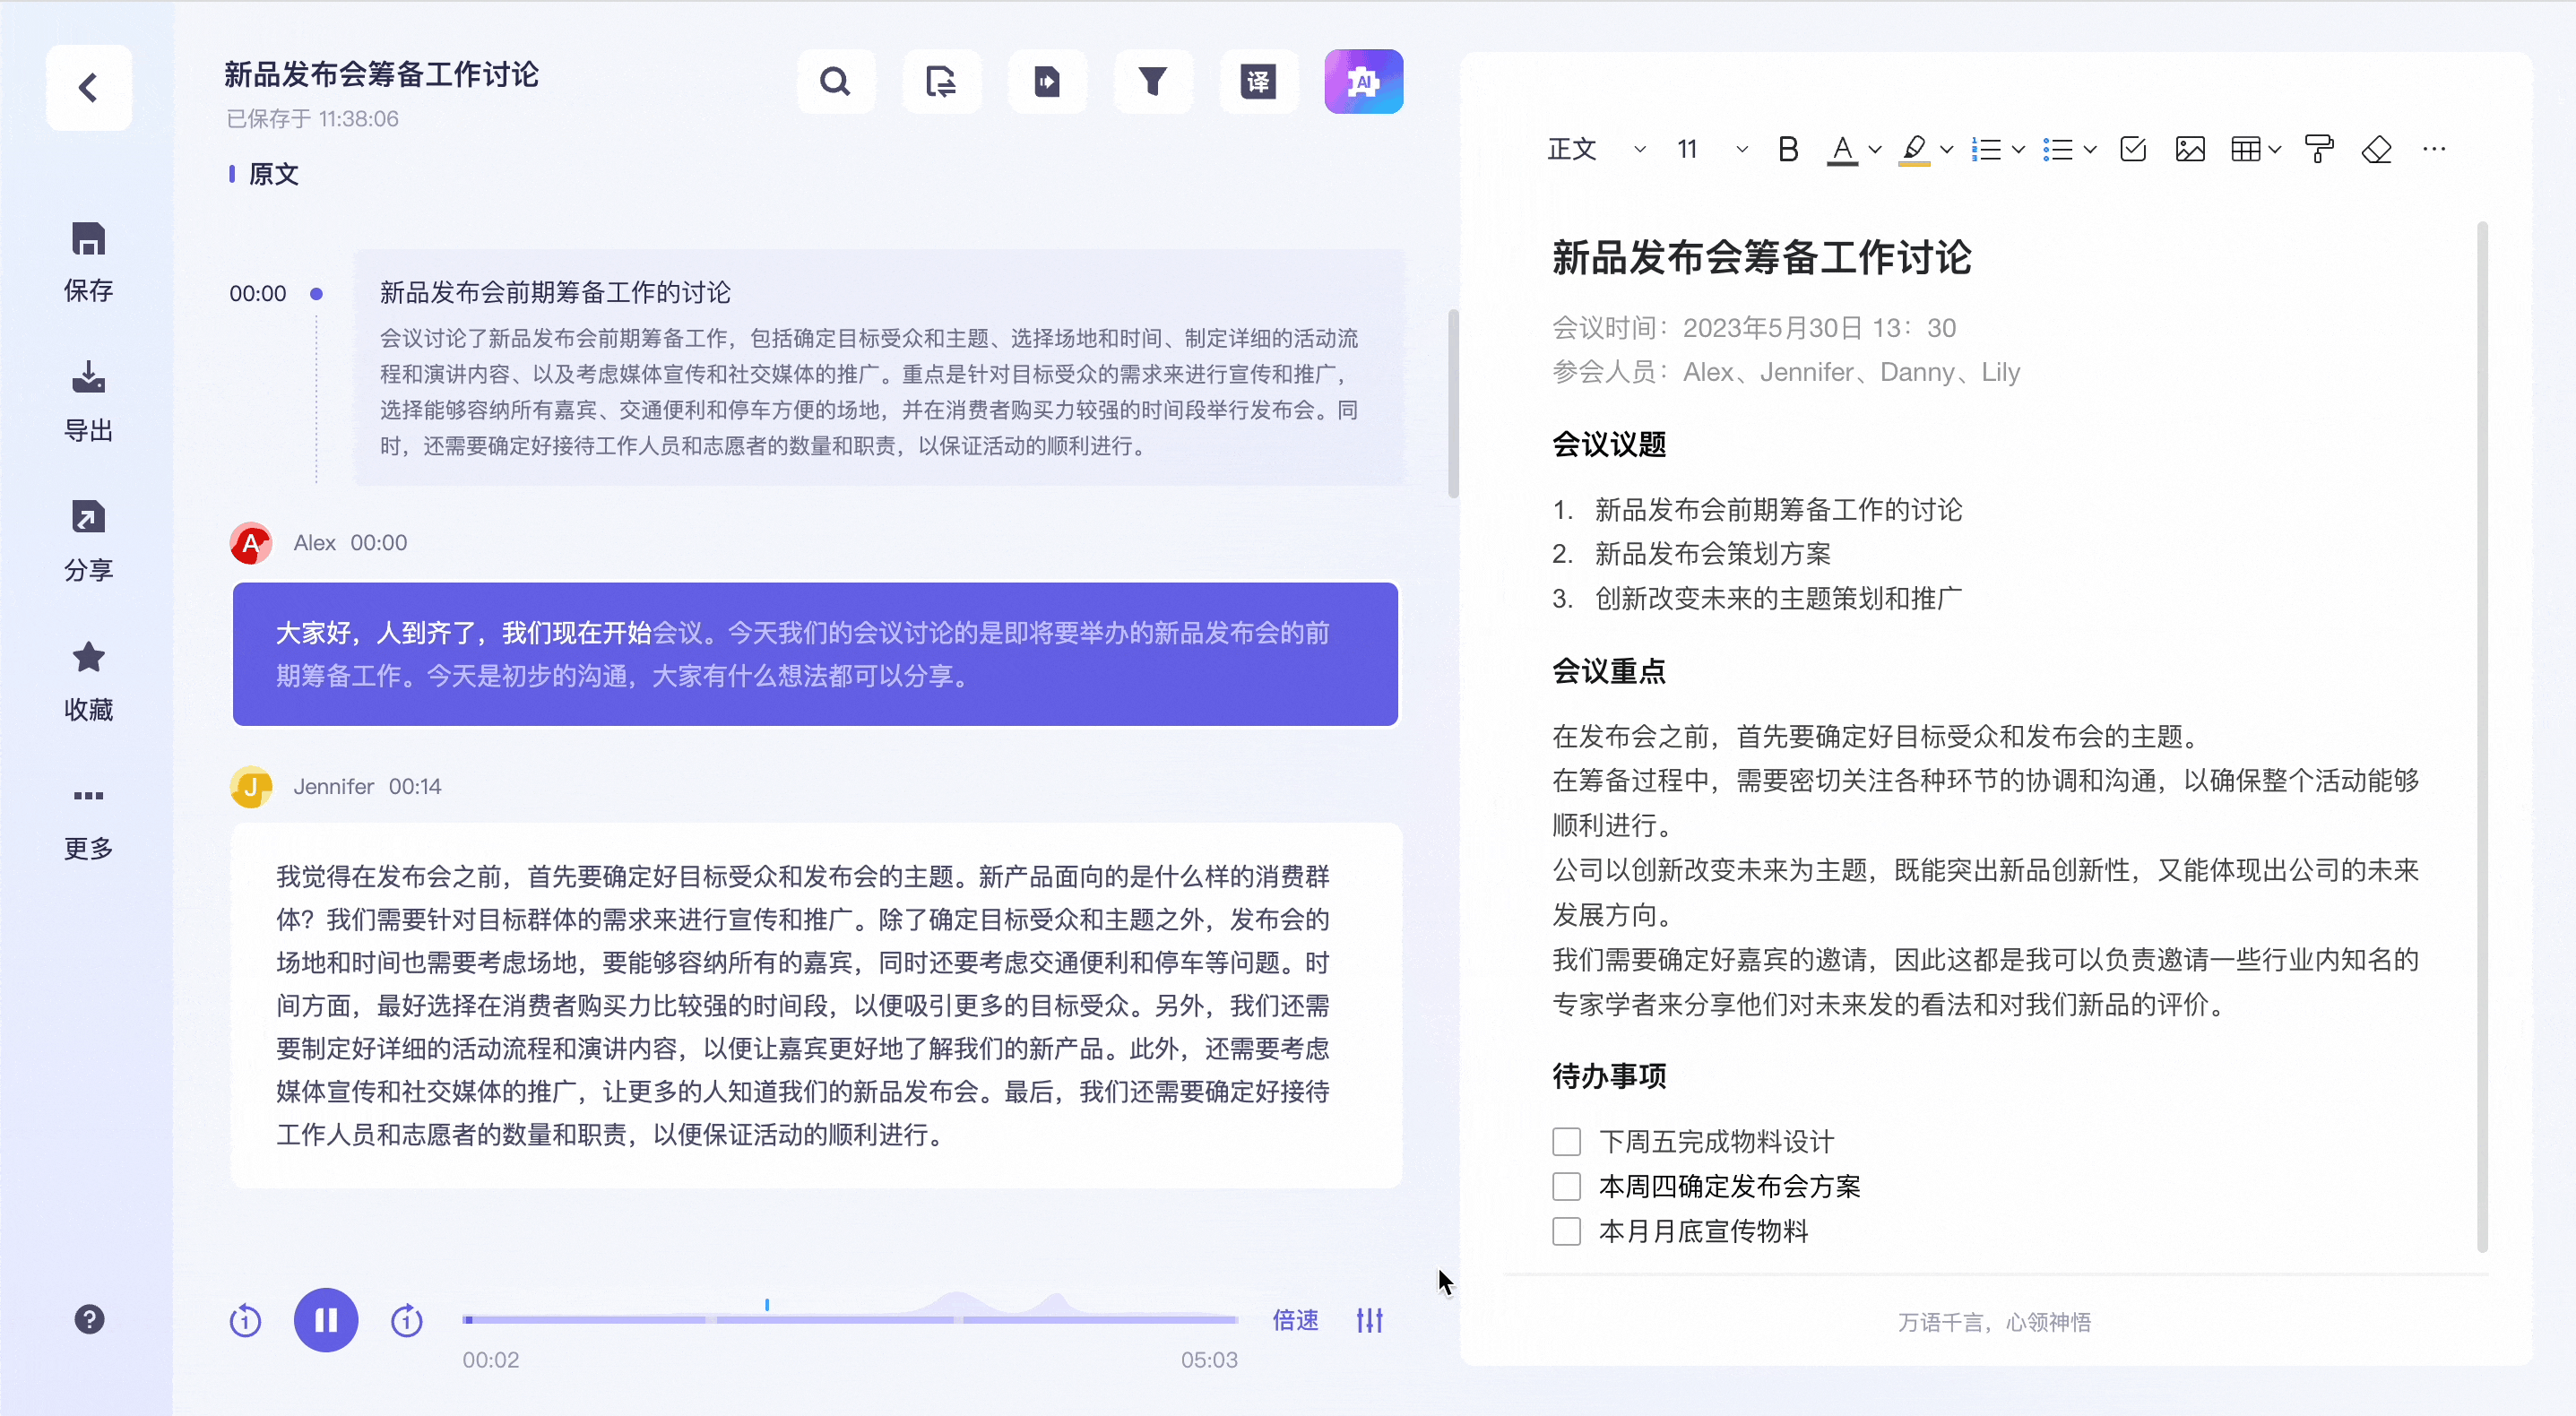This screenshot has height=1416, width=2576.
Task: Click the eraser clear-format icon
Action: pyautogui.click(x=2376, y=150)
